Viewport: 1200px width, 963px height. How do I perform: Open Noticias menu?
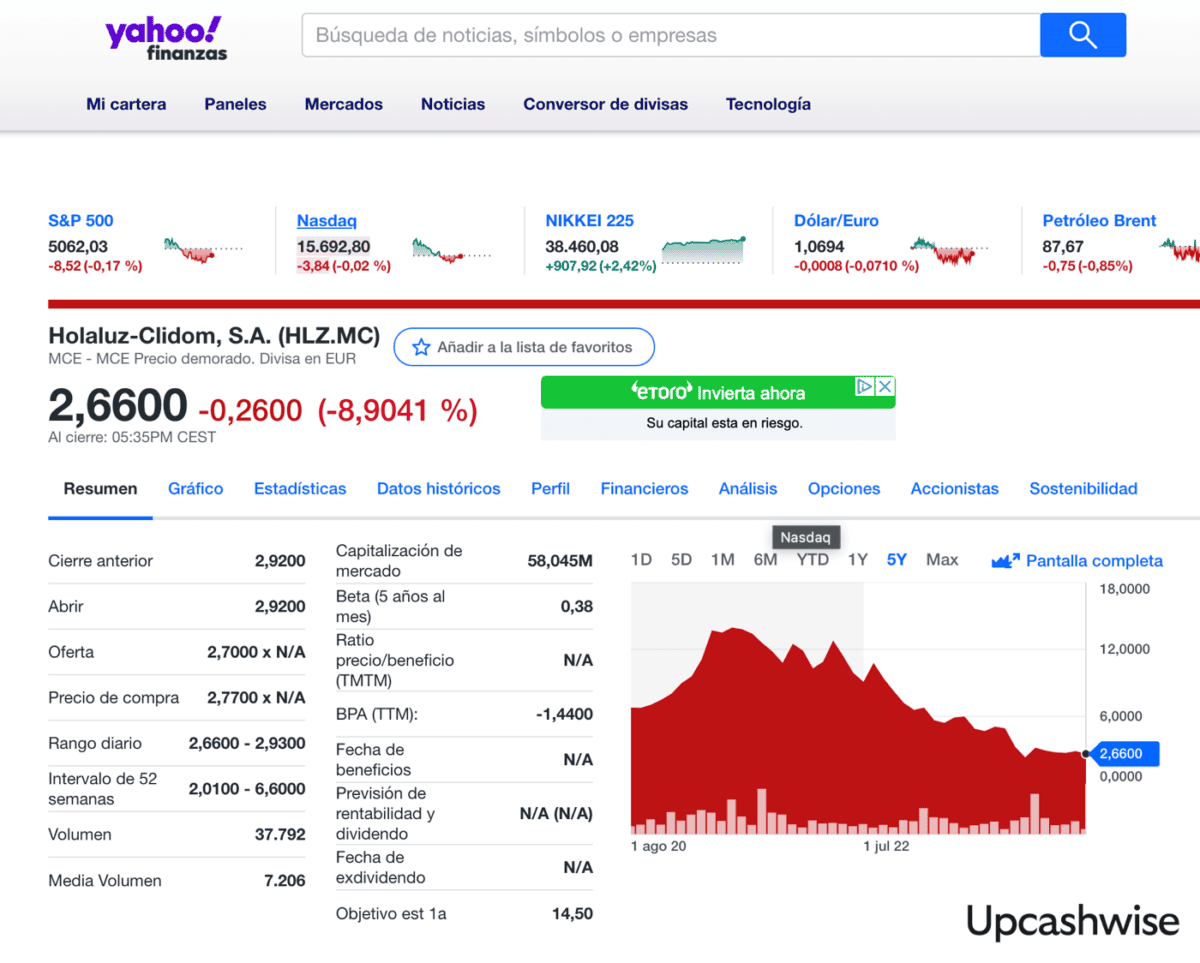tap(453, 104)
